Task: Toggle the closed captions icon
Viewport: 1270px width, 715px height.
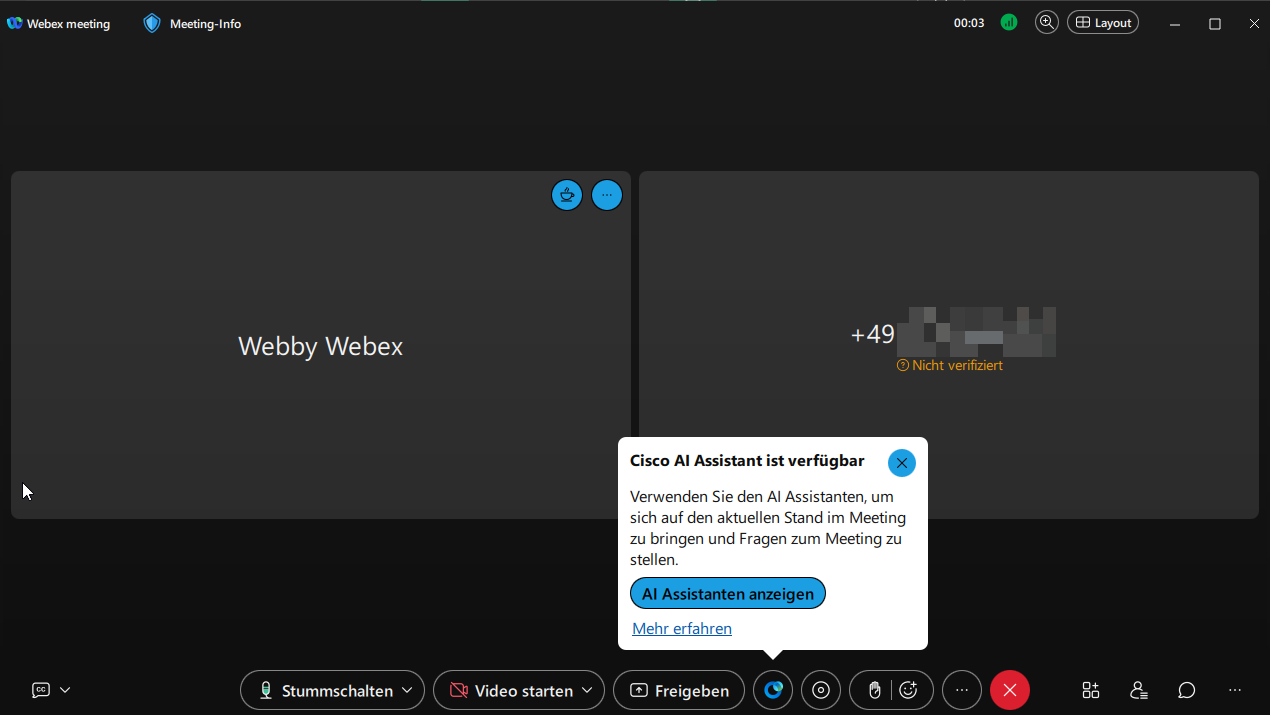Action: pyautogui.click(x=41, y=690)
